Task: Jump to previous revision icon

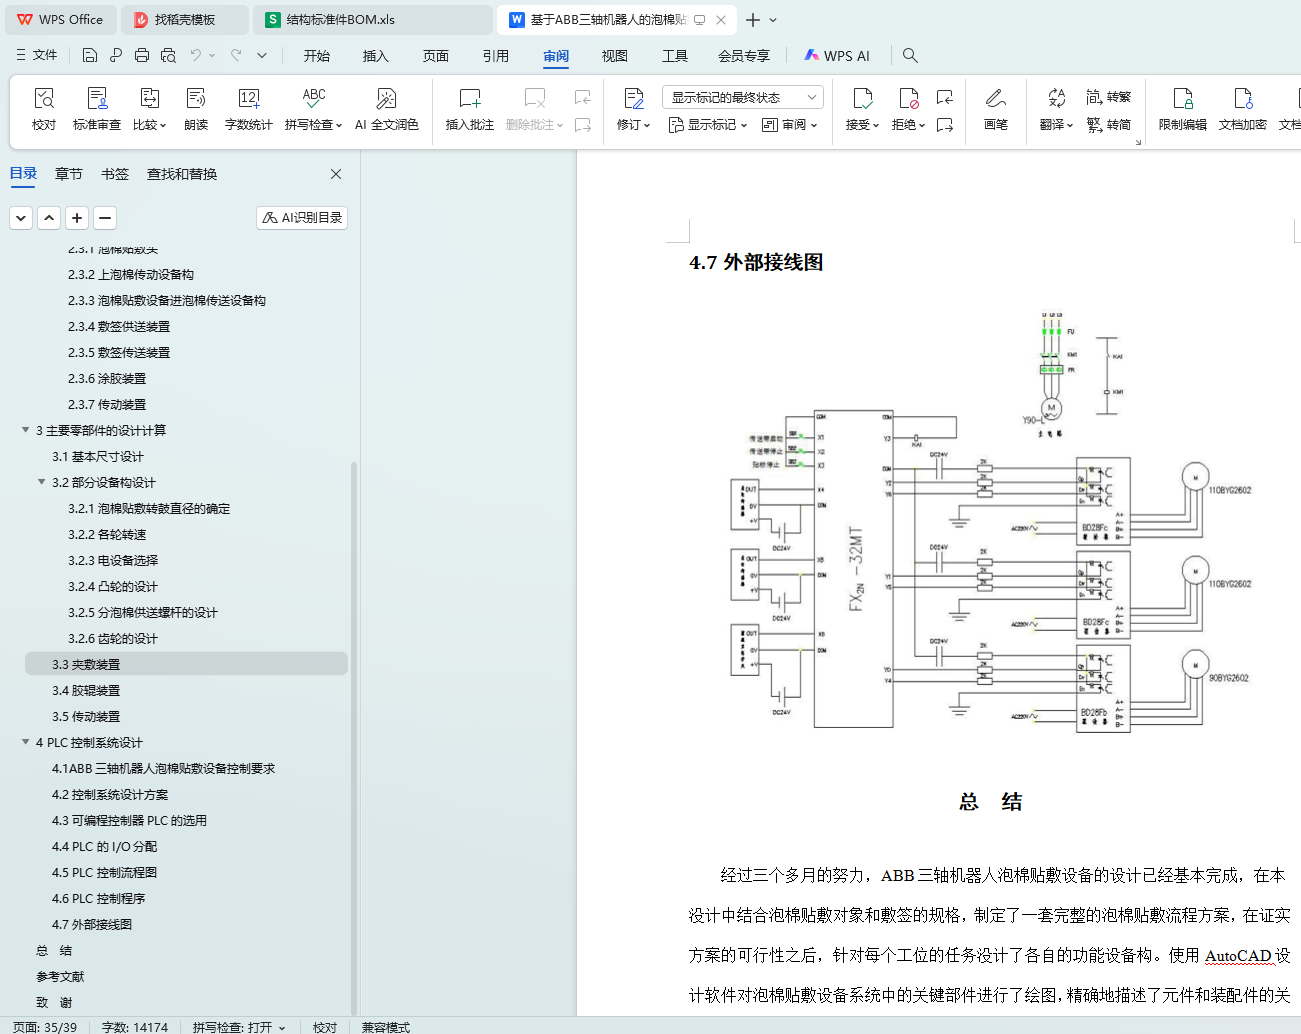Action: pos(945,97)
